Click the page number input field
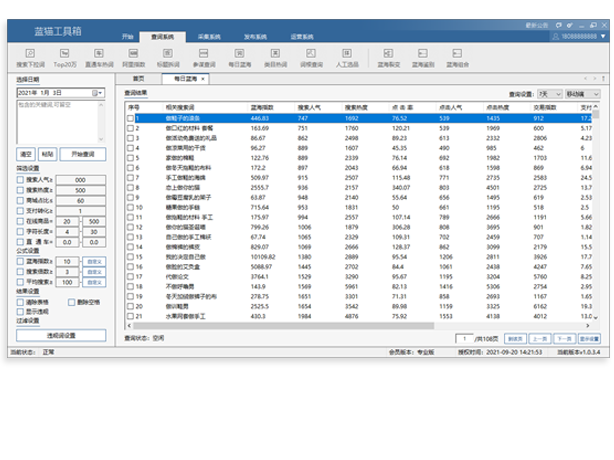Viewport: 614px width, 460px height. (466, 338)
